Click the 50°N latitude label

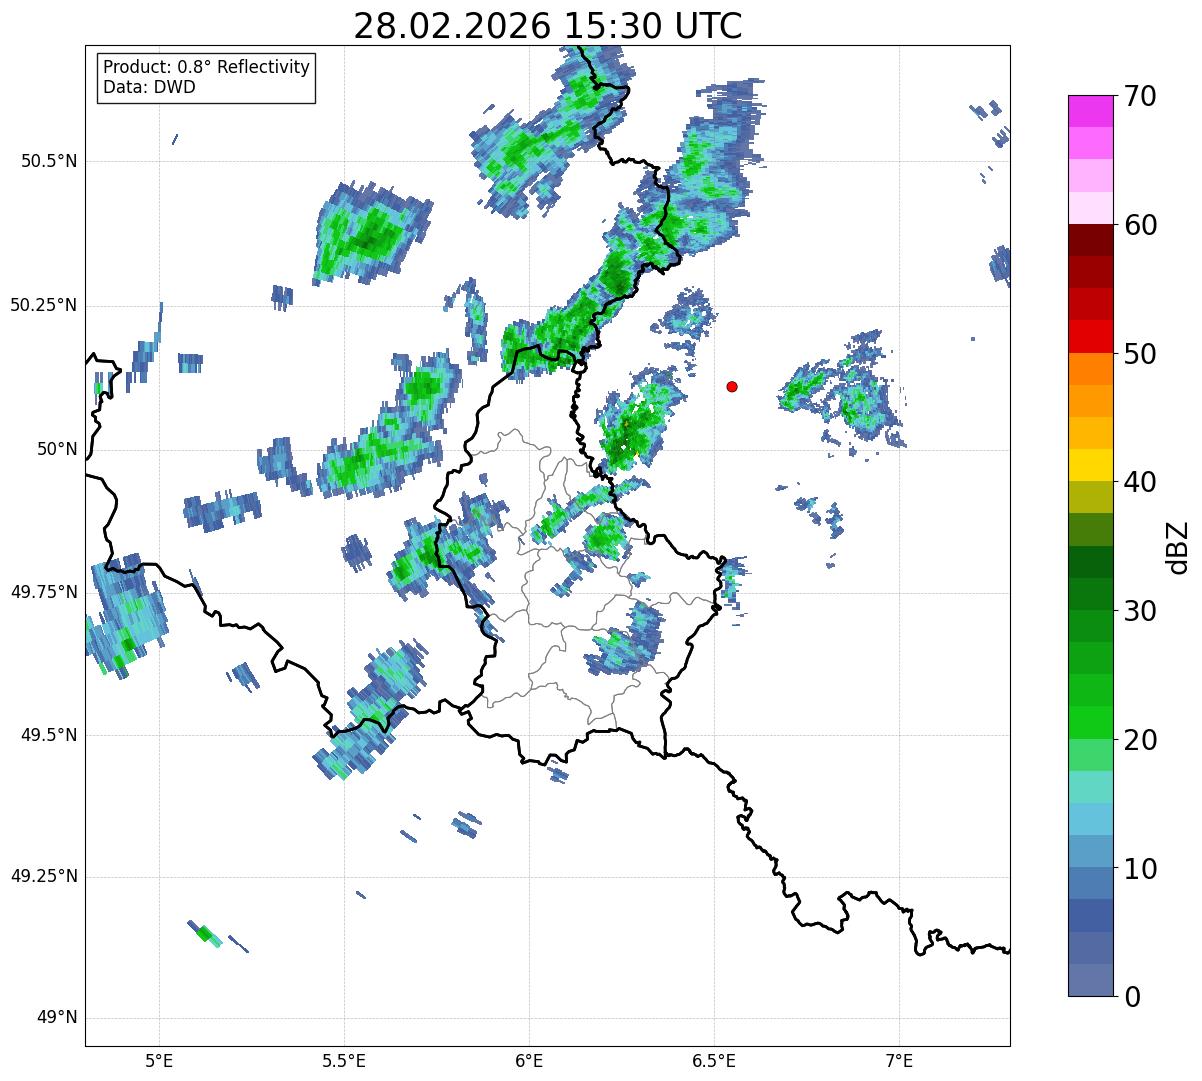coord(57,449)
